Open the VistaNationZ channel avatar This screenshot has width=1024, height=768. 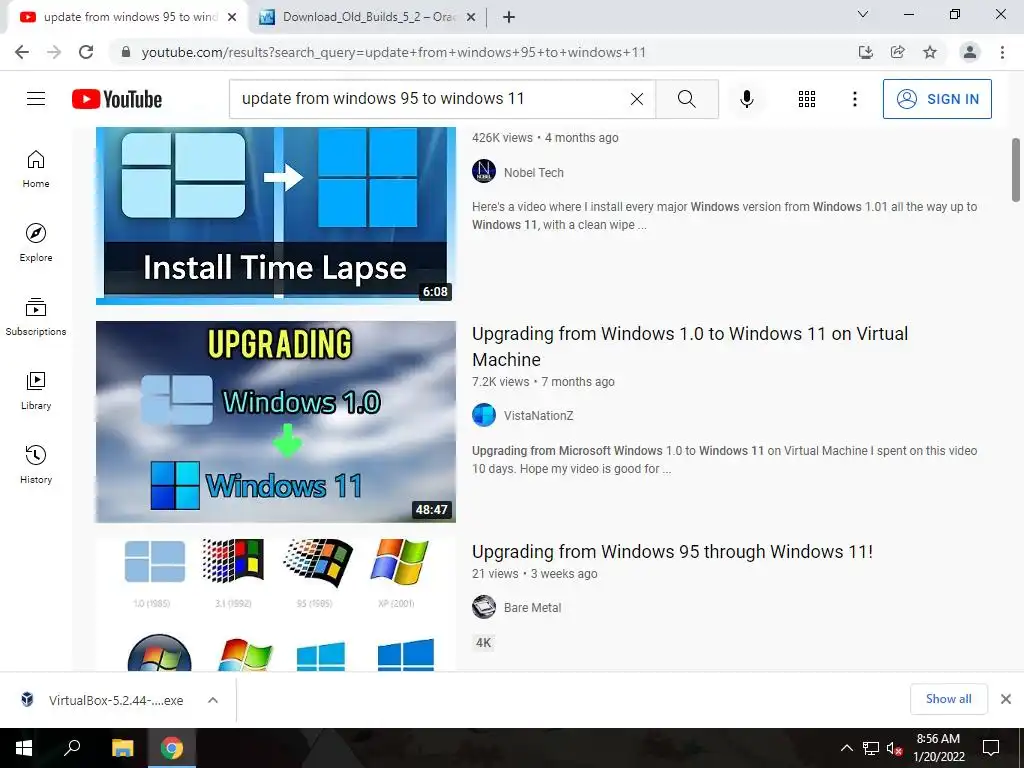pyautogui.click(x=484, y=415)
